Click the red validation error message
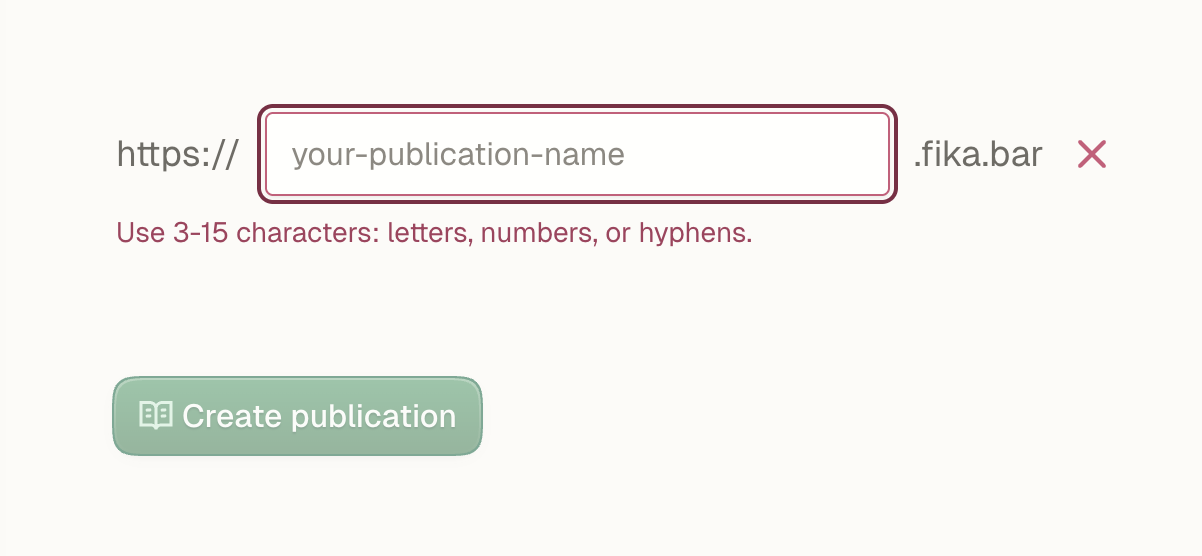This screenshot has width=1202, height=556. [434, 233]
